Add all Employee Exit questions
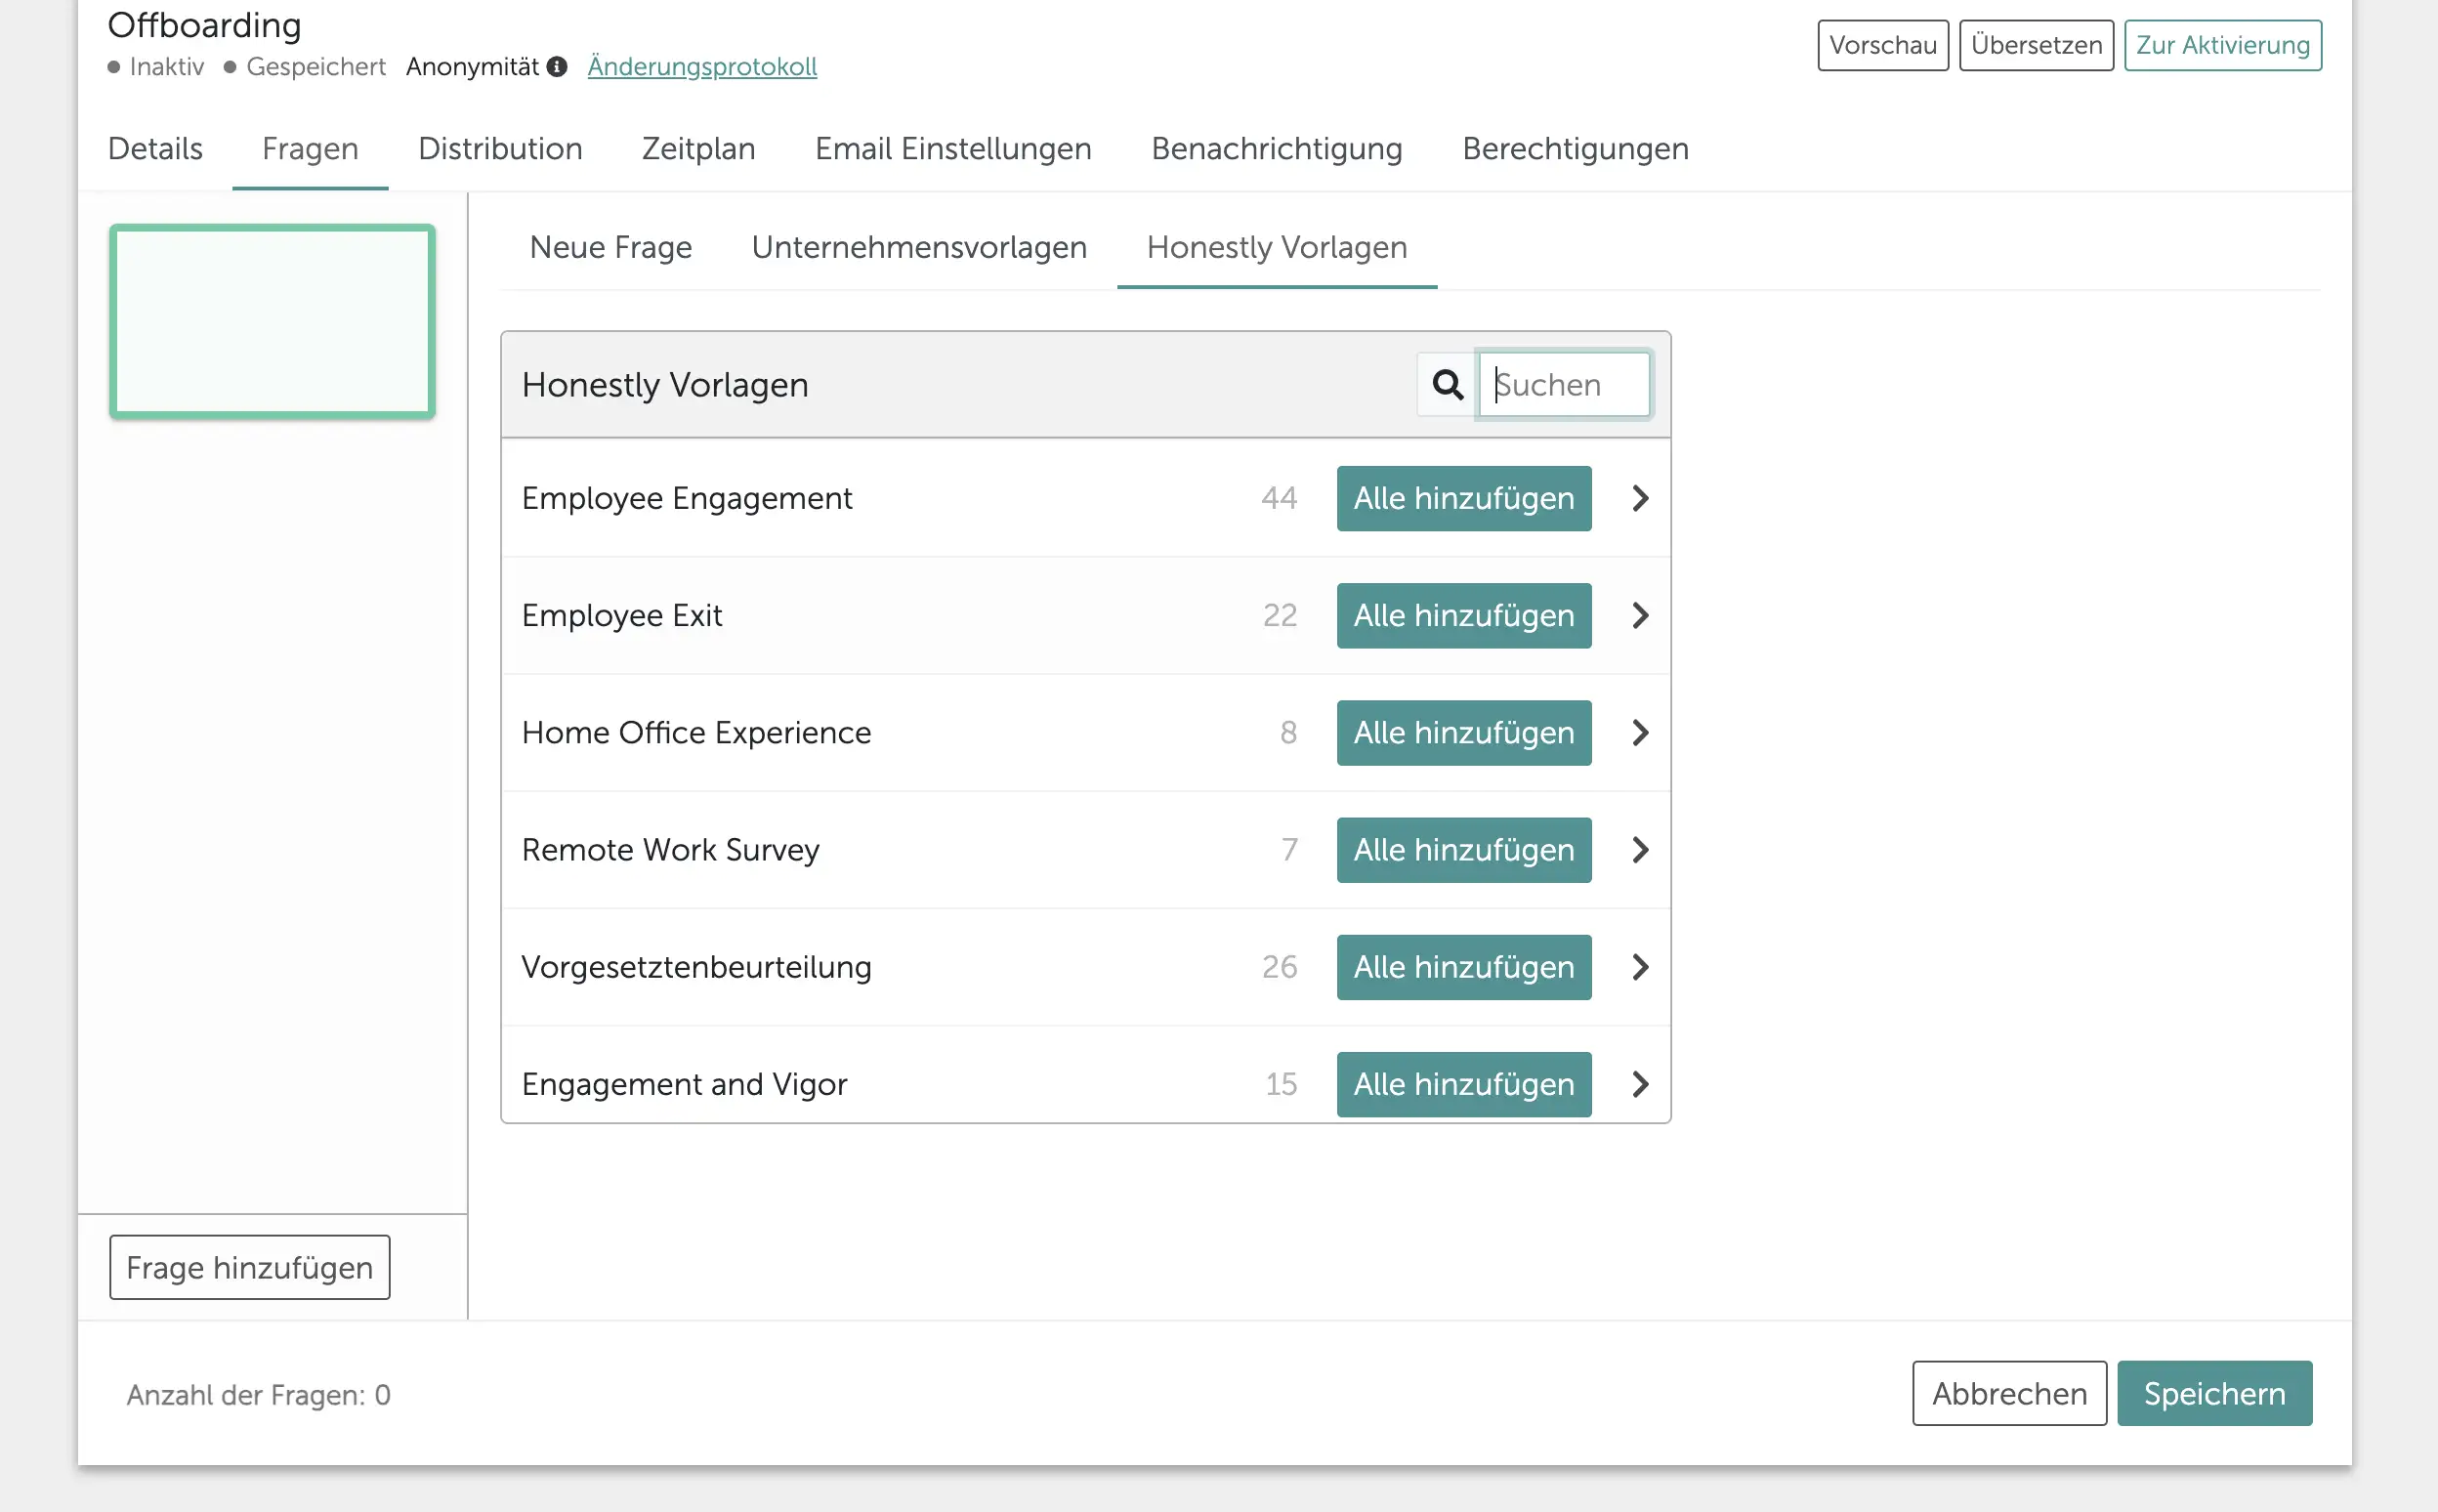The height and width of the screenshot is (1512, 2438). pyautogui.click(x=1463, y=615)
